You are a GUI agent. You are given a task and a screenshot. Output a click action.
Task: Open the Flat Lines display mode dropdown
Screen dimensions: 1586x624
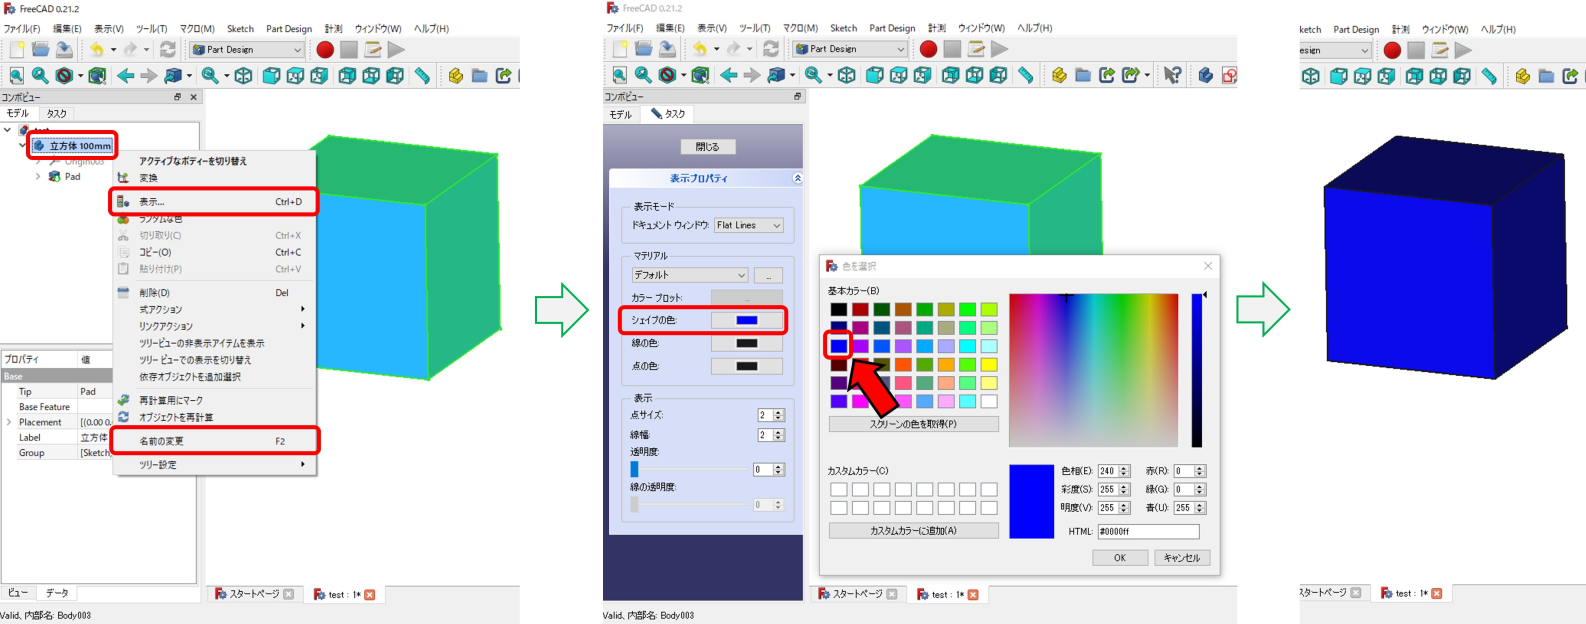748,226
